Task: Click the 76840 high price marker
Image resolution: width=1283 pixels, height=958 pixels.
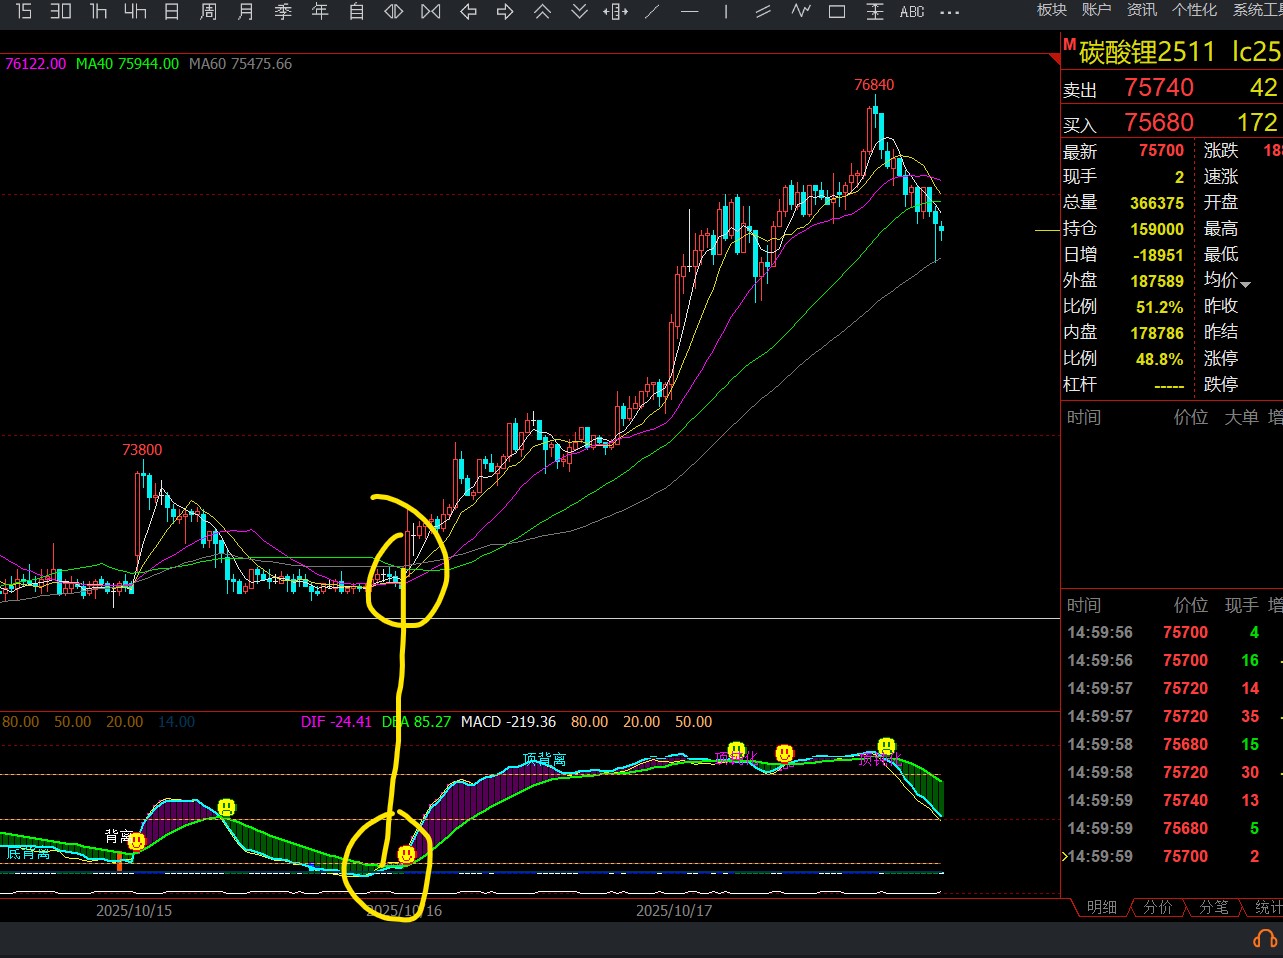Action: 873,85
